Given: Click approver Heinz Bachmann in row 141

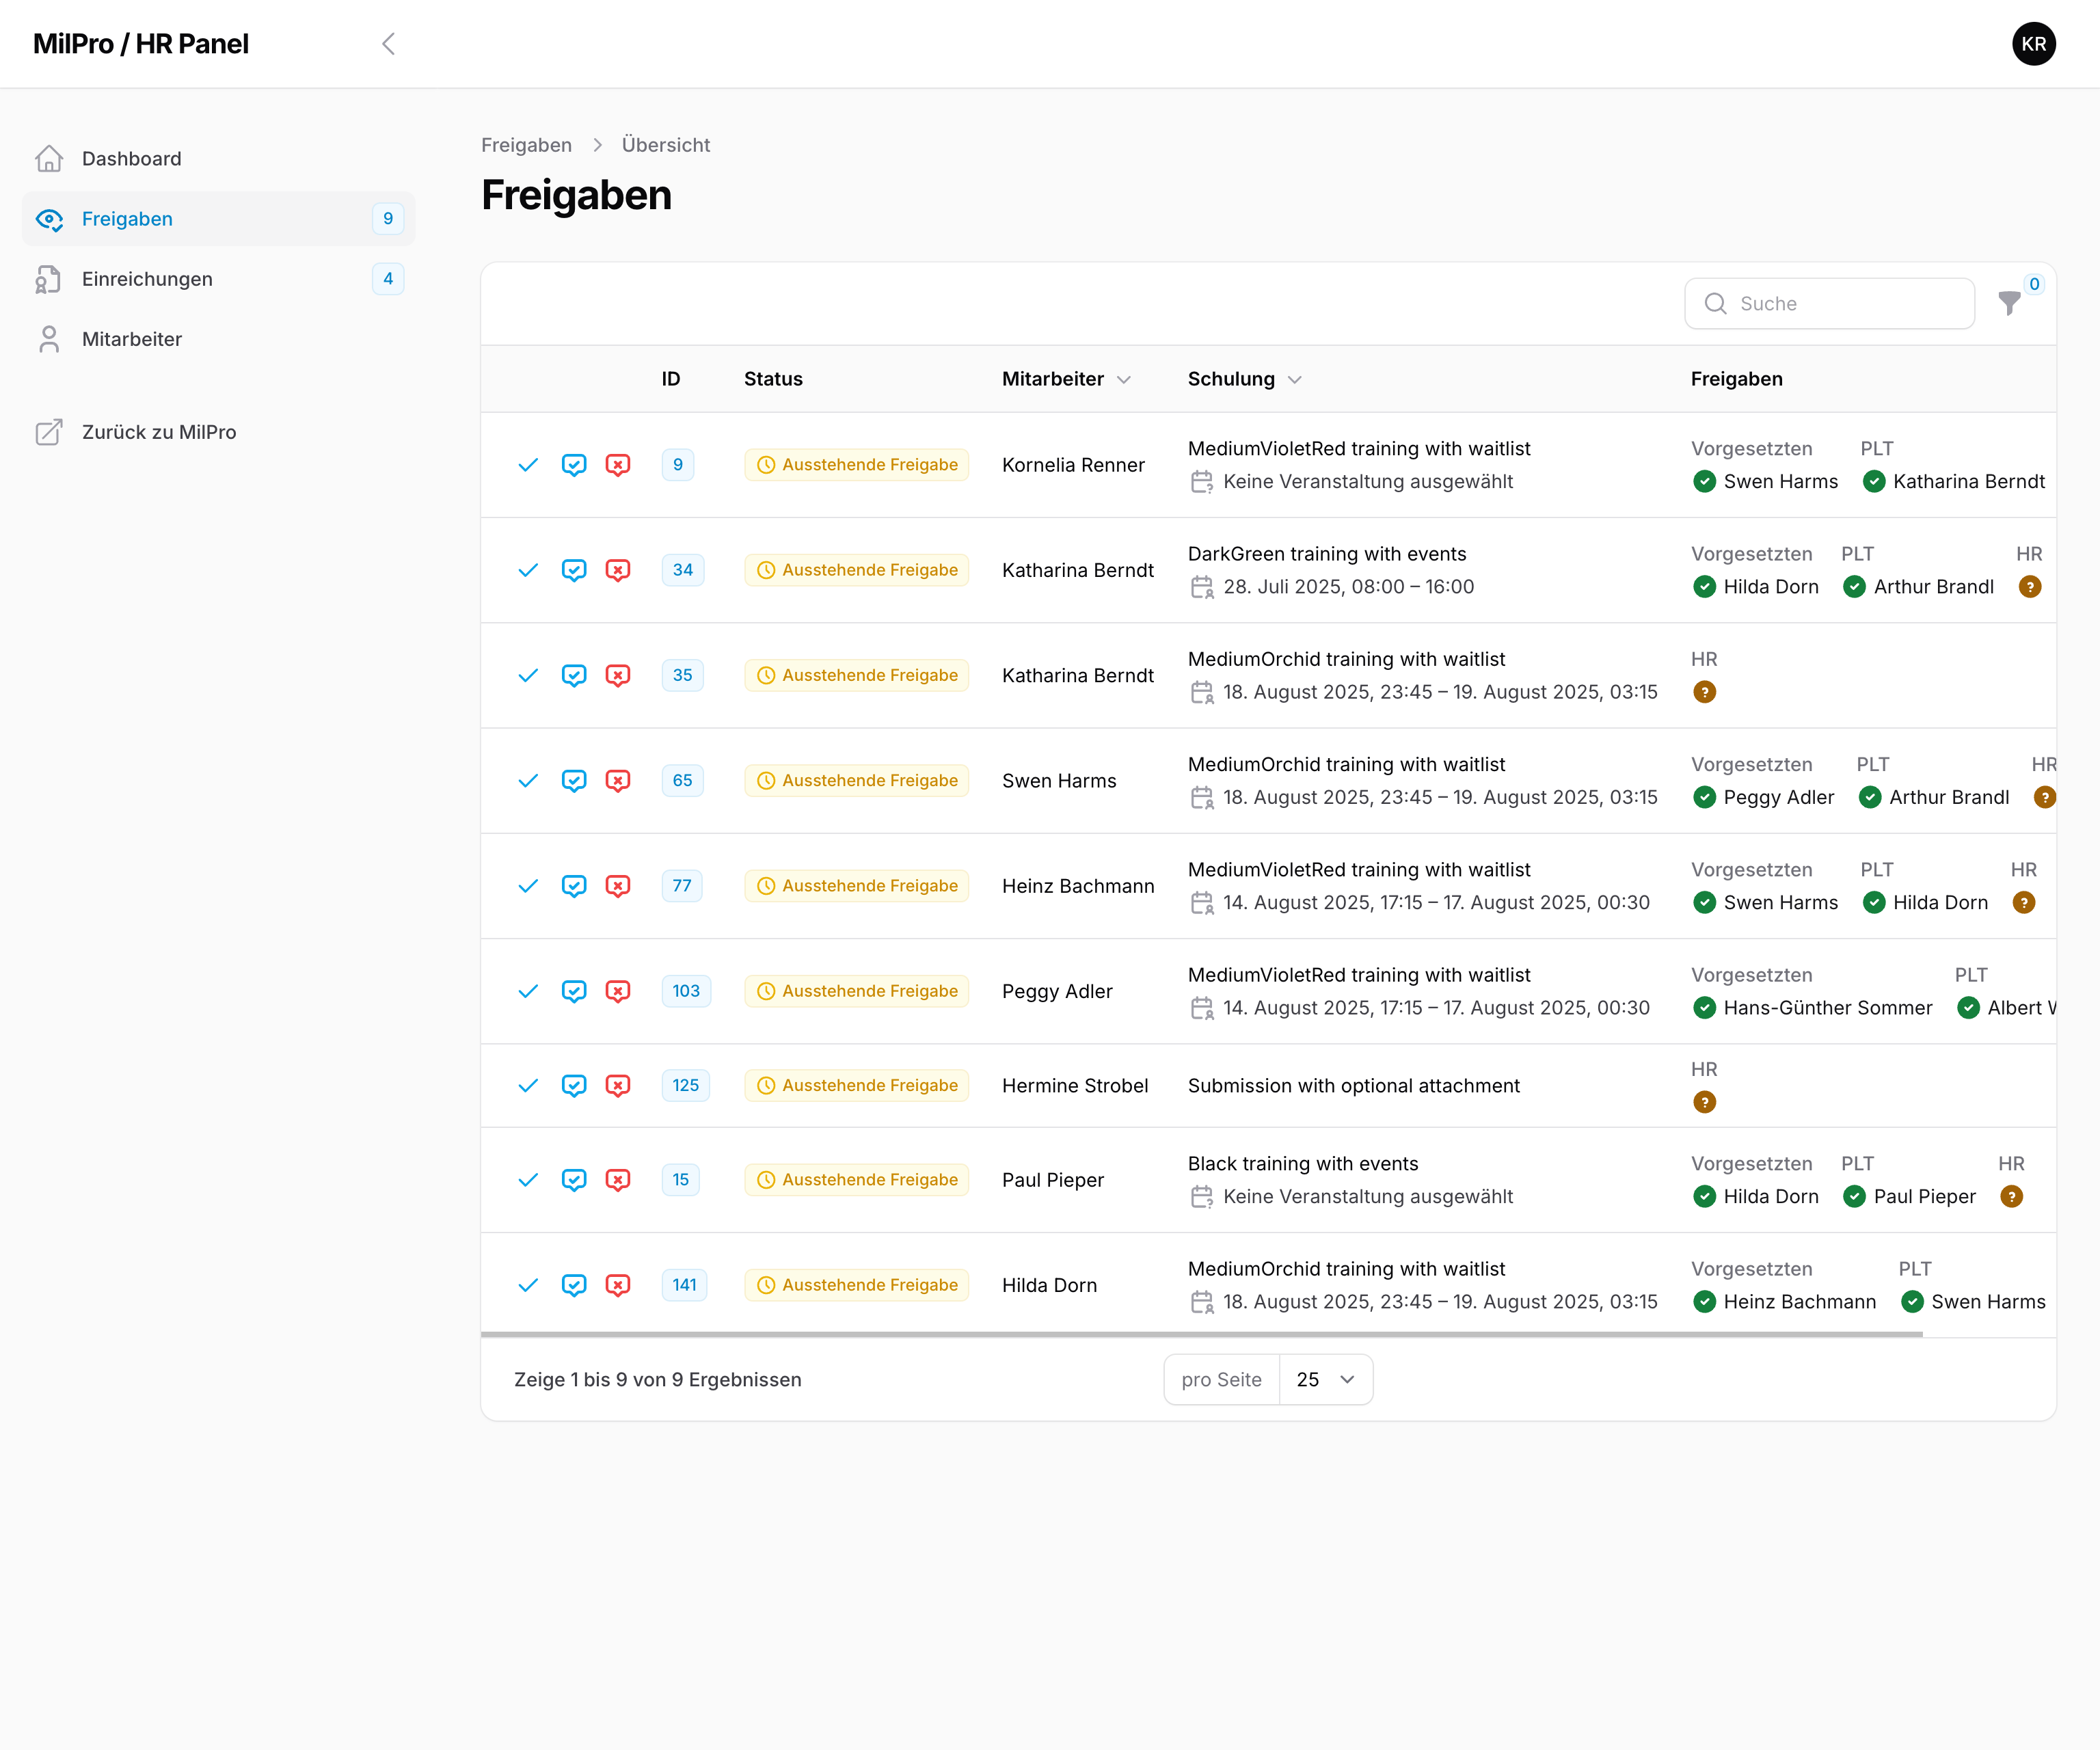Looking at the screenshot, I should (1799, 1302).
